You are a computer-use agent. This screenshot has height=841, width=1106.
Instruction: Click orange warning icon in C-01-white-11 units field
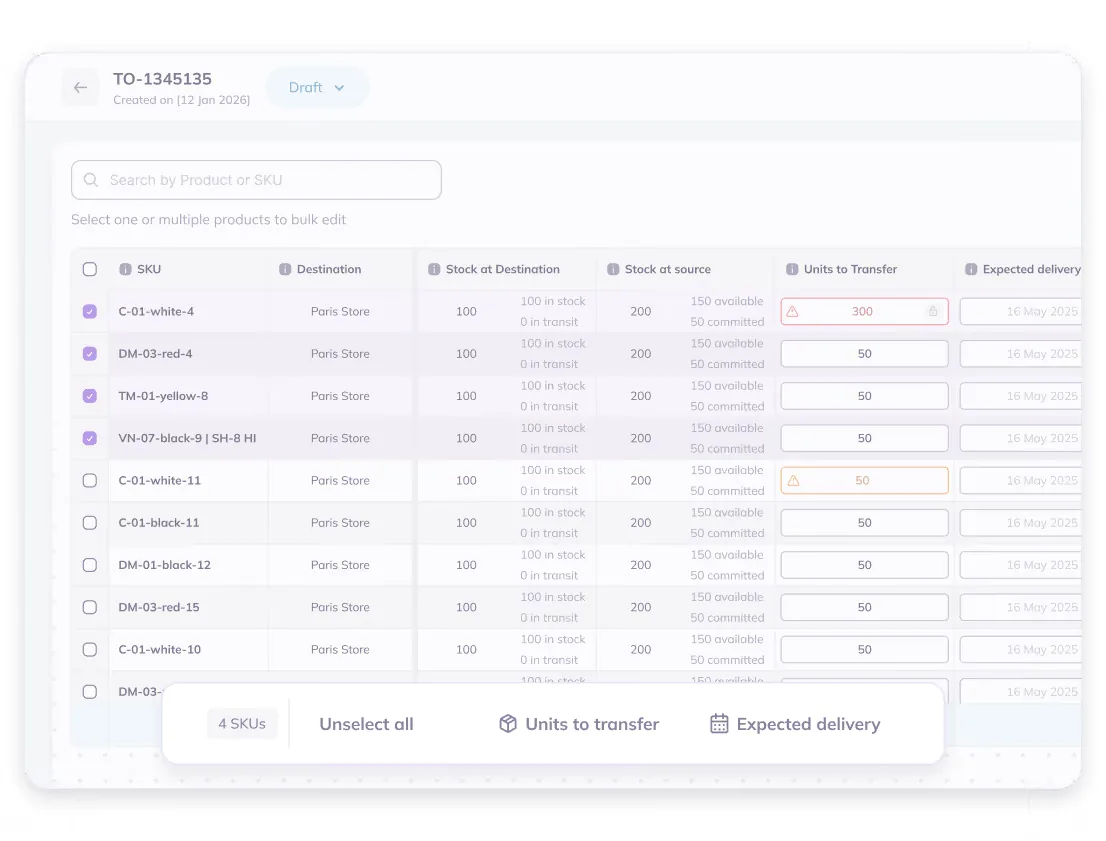click(794, 480)
